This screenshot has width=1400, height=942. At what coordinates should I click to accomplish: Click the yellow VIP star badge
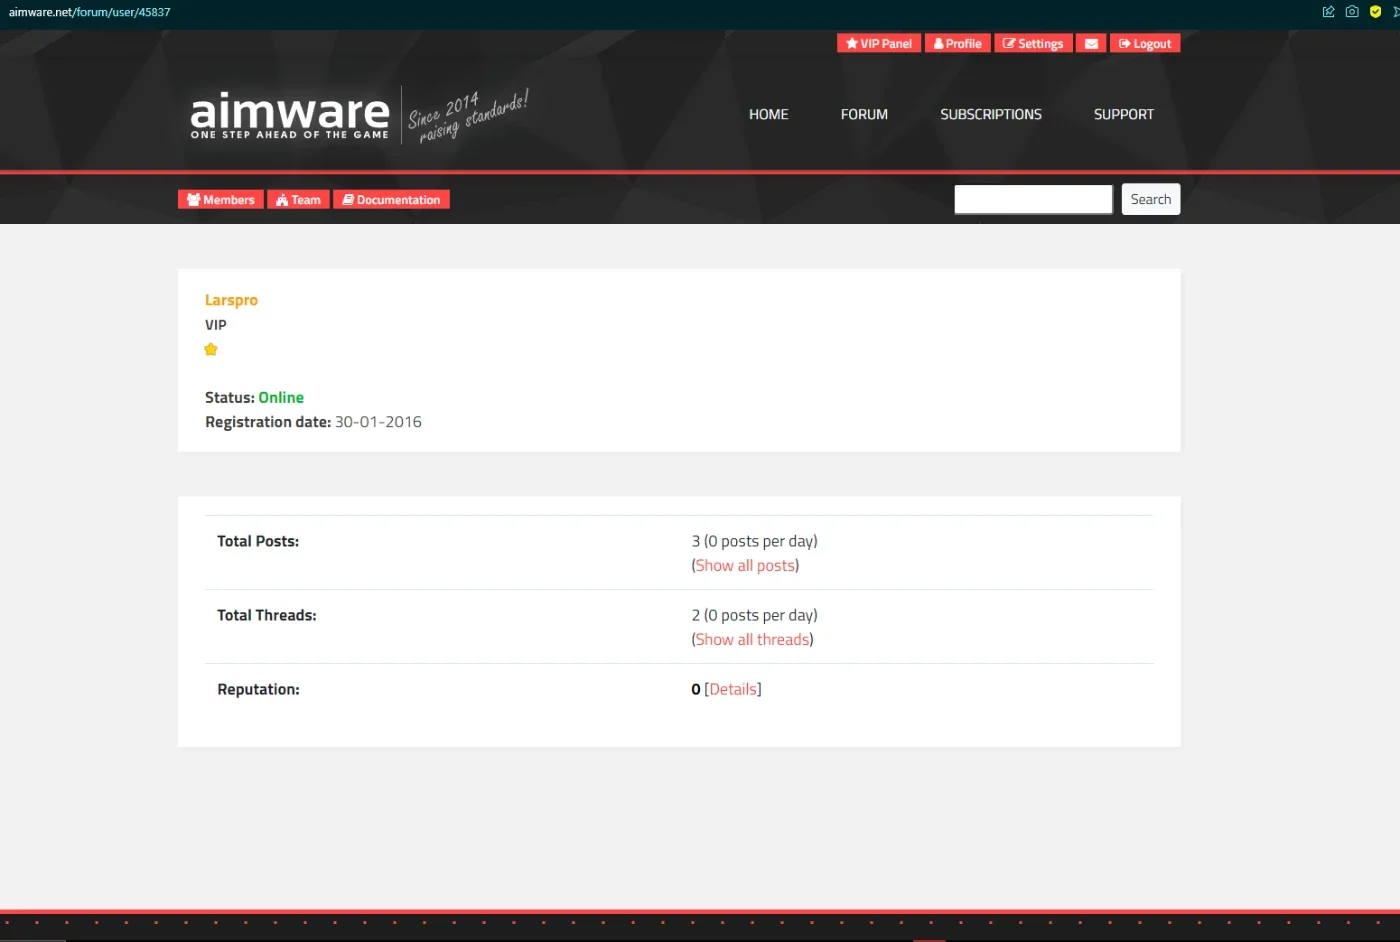click(211, 349)
